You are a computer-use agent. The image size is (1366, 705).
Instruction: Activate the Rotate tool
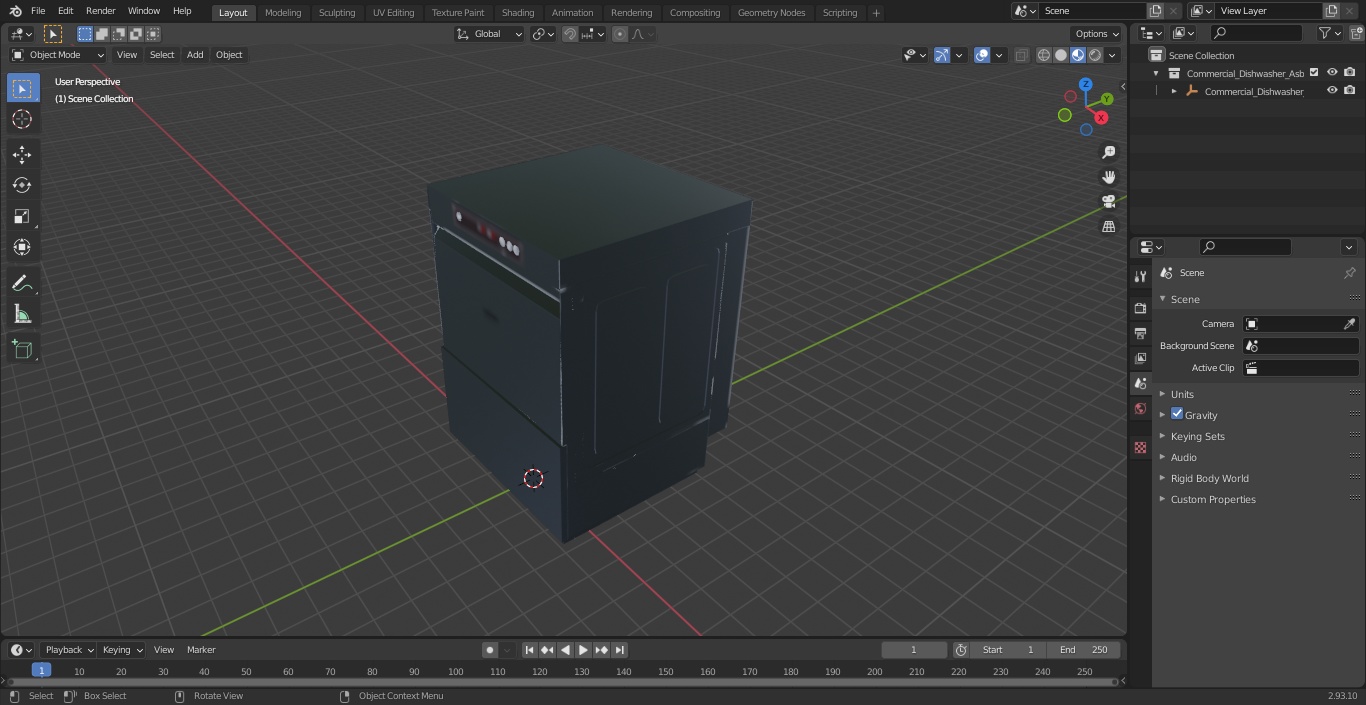(22, 185)
